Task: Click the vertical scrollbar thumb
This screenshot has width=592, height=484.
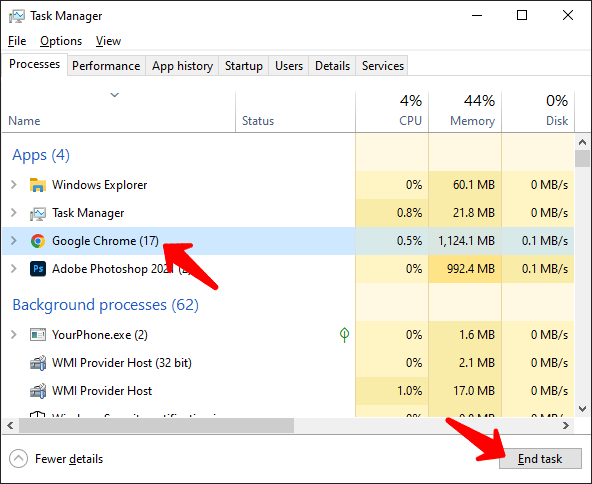Action: (x=583, y=158)
